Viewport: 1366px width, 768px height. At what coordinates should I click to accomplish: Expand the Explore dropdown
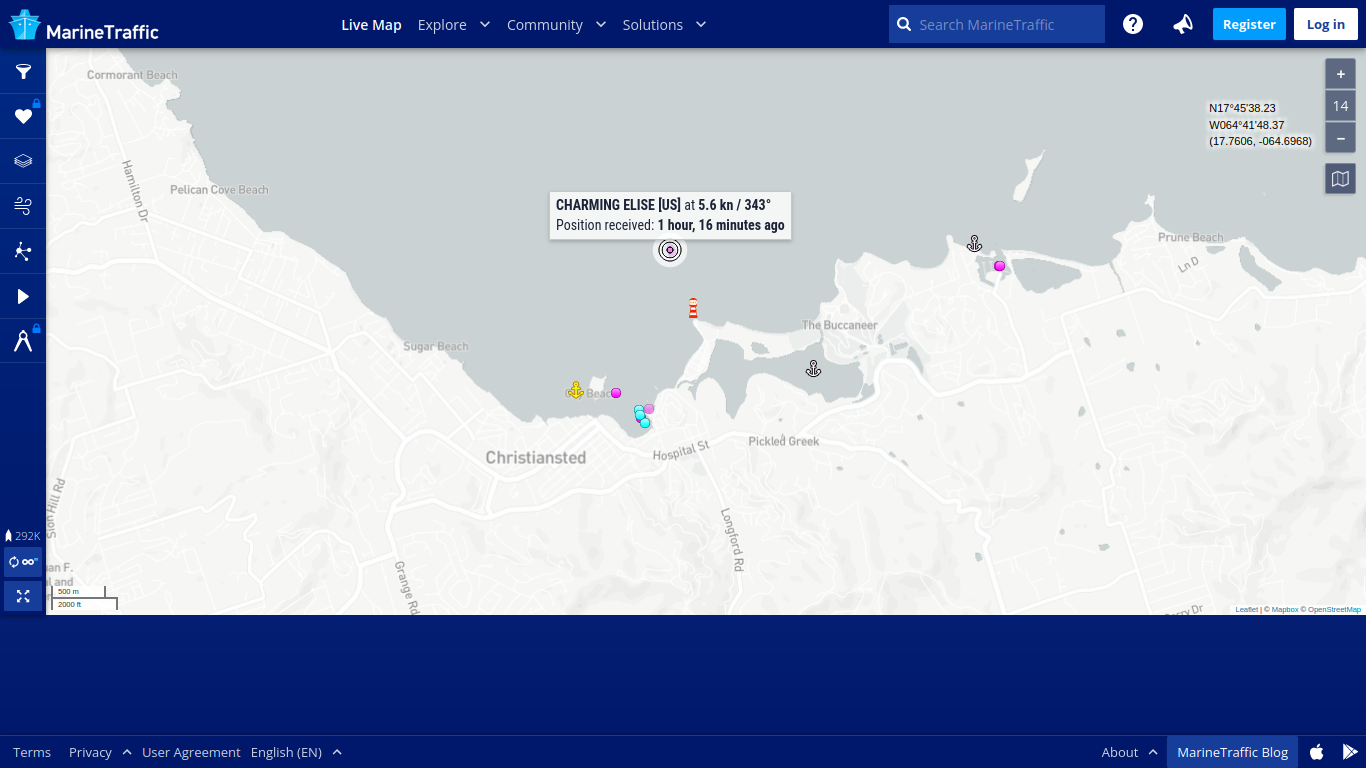[454, 24]
